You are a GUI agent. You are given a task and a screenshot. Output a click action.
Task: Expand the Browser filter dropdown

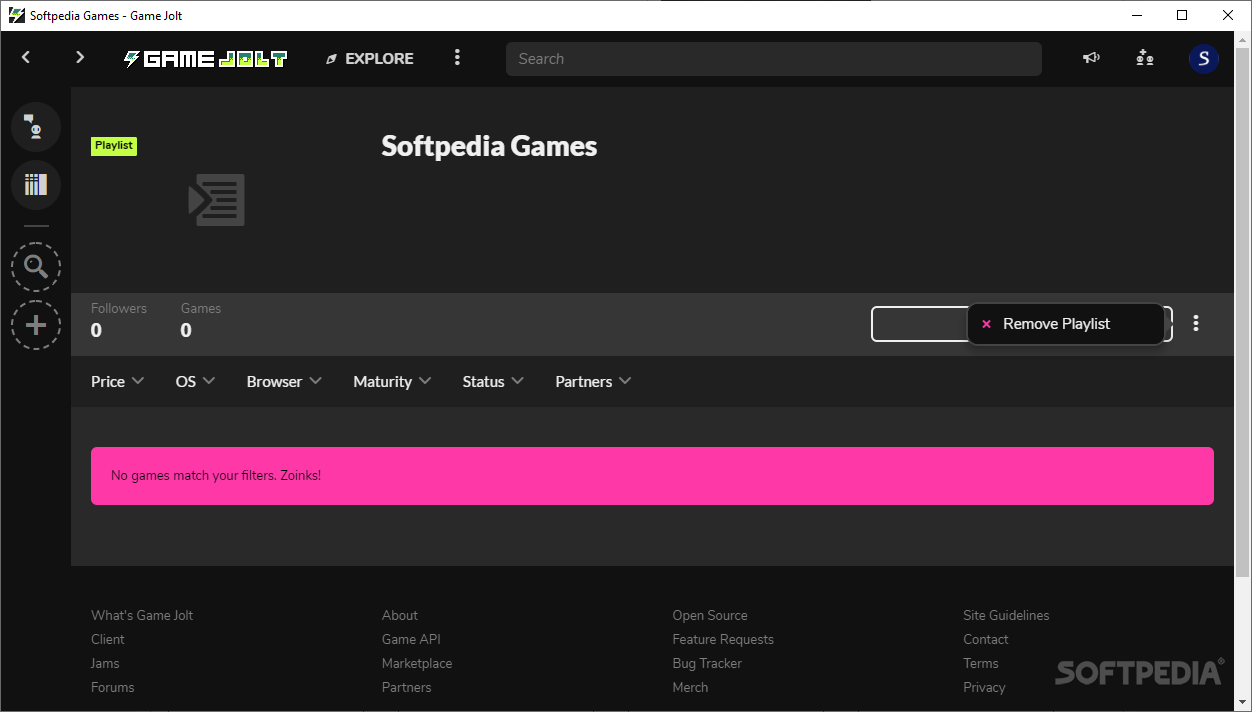click(285, 381)
